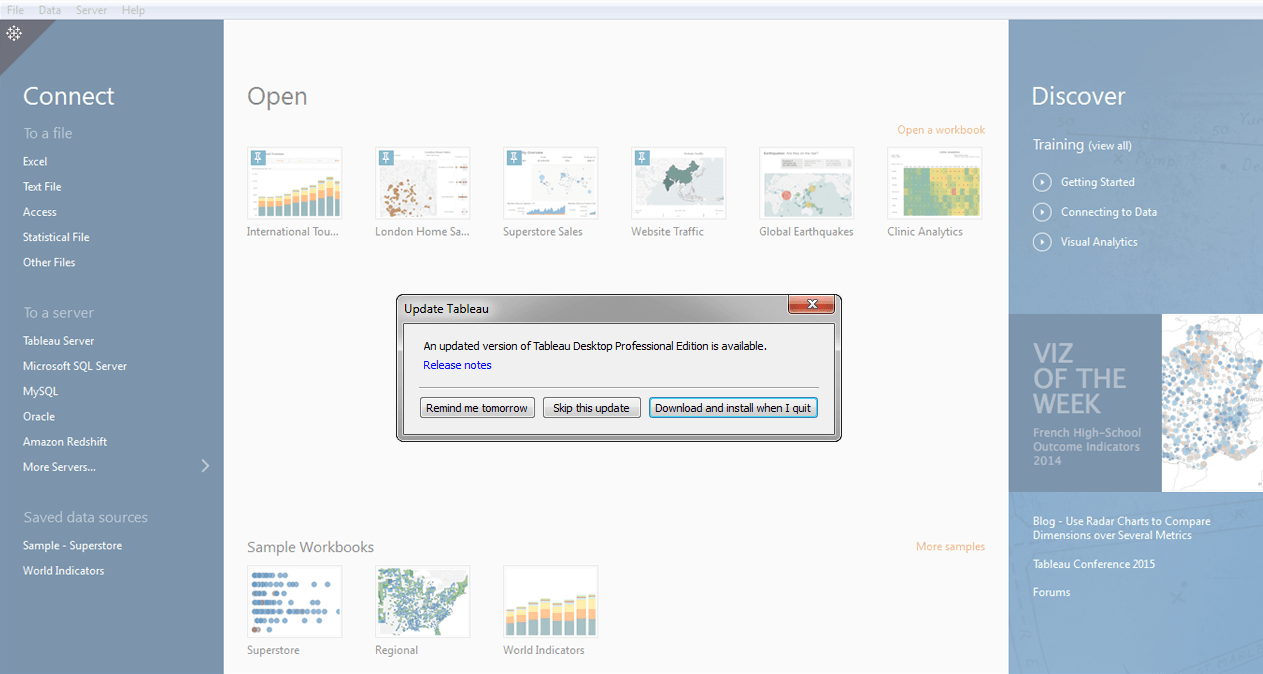Open the Global Earthquakes workbook thumbnail
This screenshot has height=674, width=1263.
806,184
